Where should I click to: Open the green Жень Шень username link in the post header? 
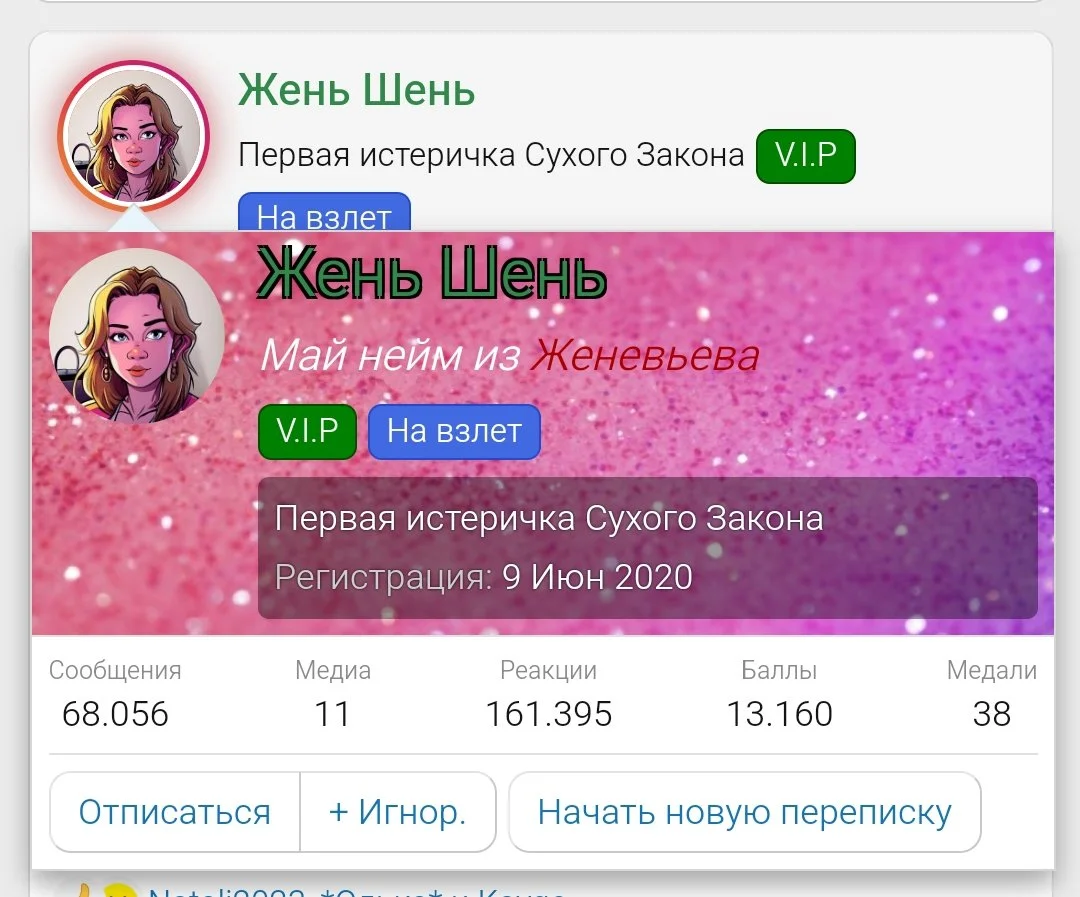(356, 90)
